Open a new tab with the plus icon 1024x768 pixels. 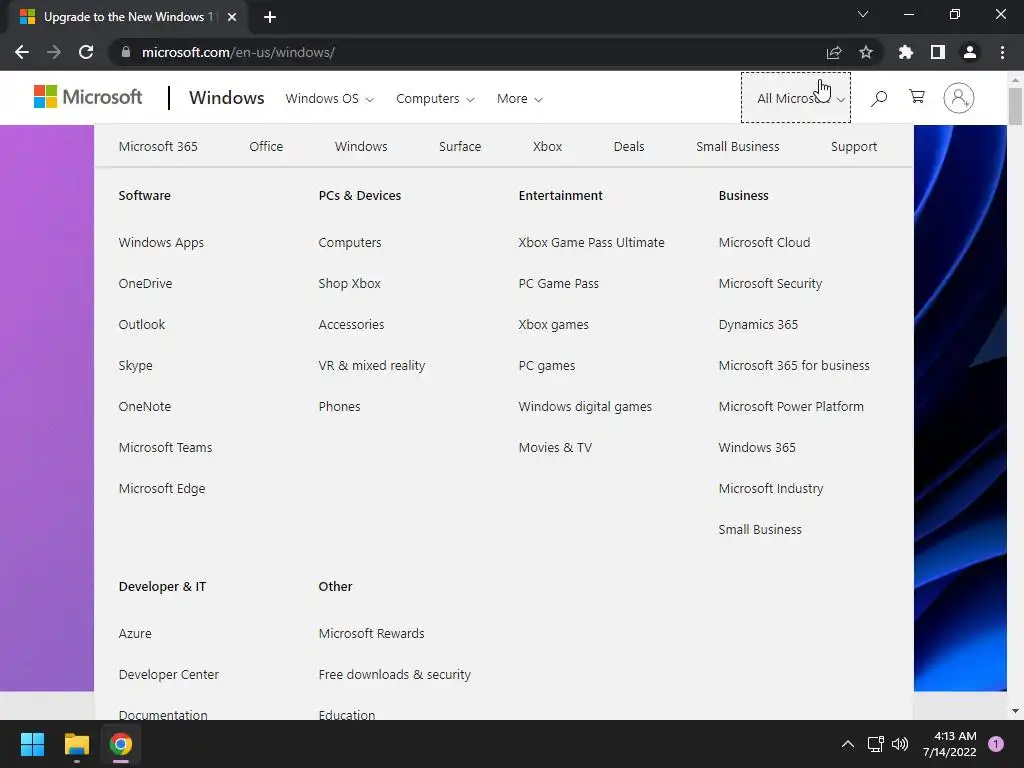pyautogui.click(x=270, y=17)
